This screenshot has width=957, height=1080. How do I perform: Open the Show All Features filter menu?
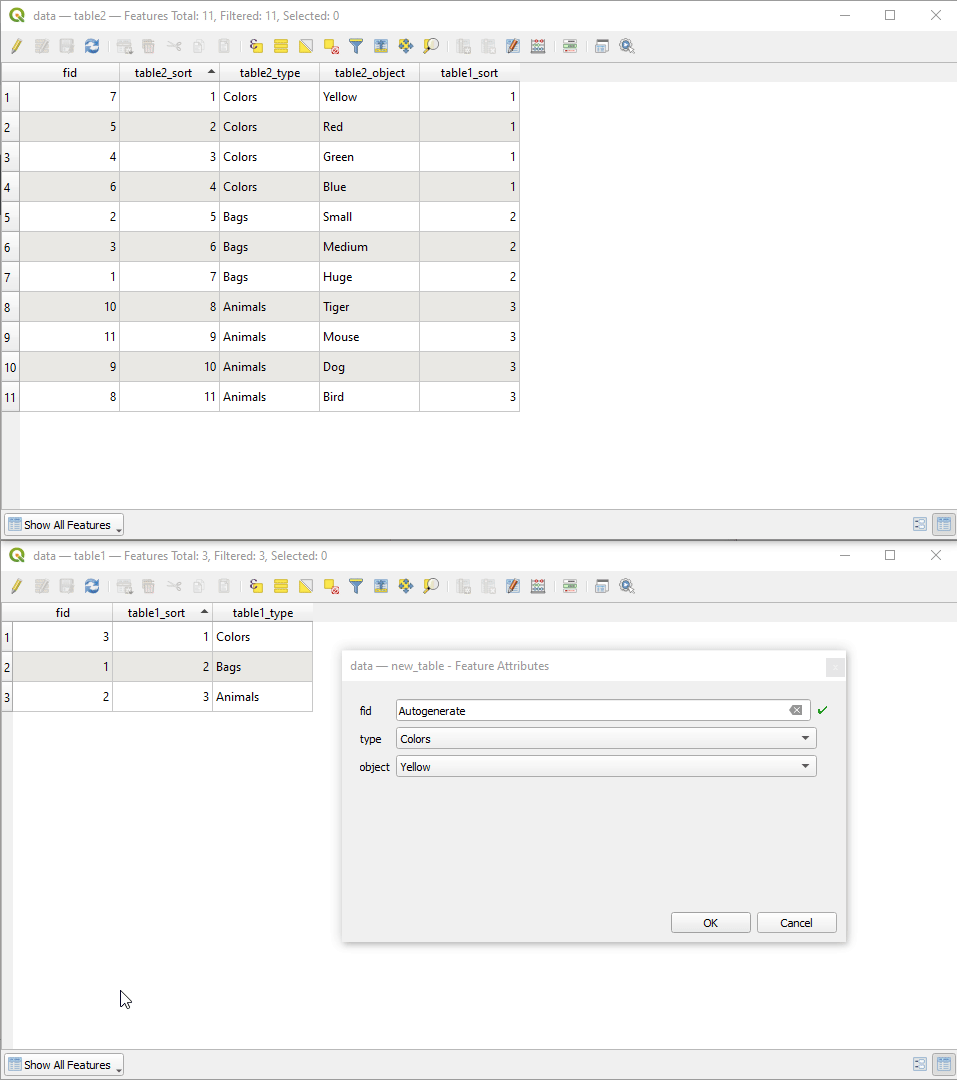coord(63,524)
